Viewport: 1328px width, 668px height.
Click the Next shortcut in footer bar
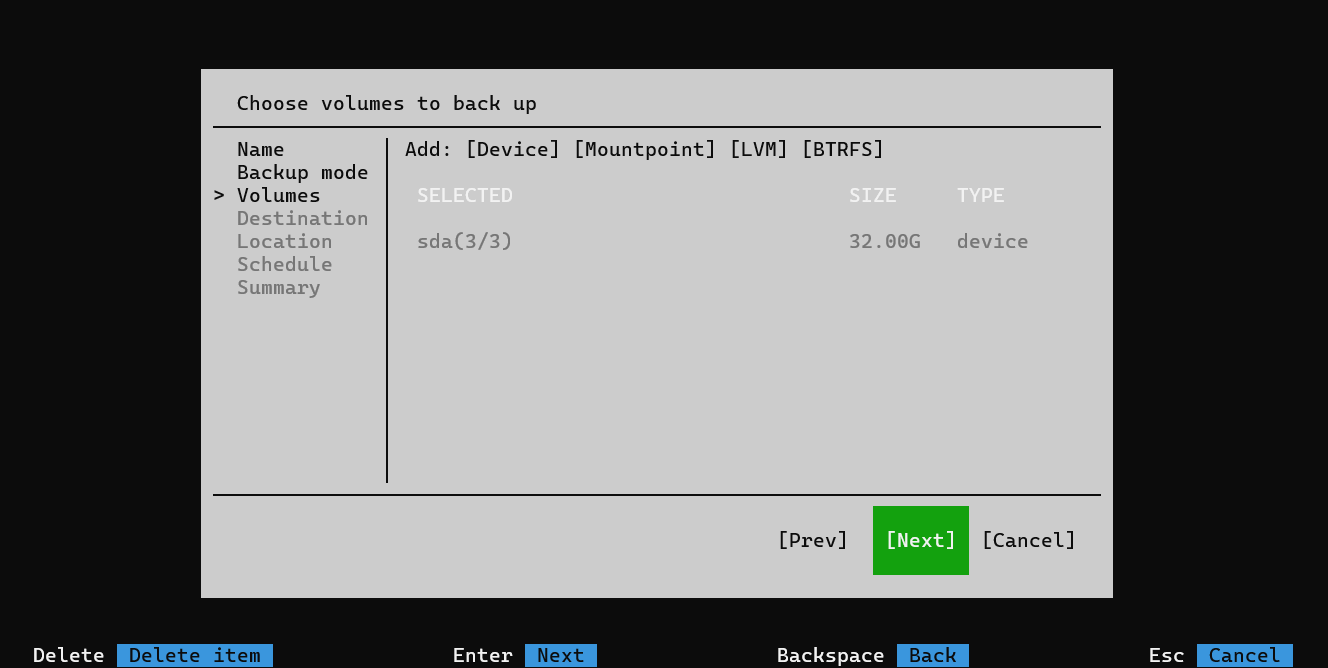[x=560, y=655]
